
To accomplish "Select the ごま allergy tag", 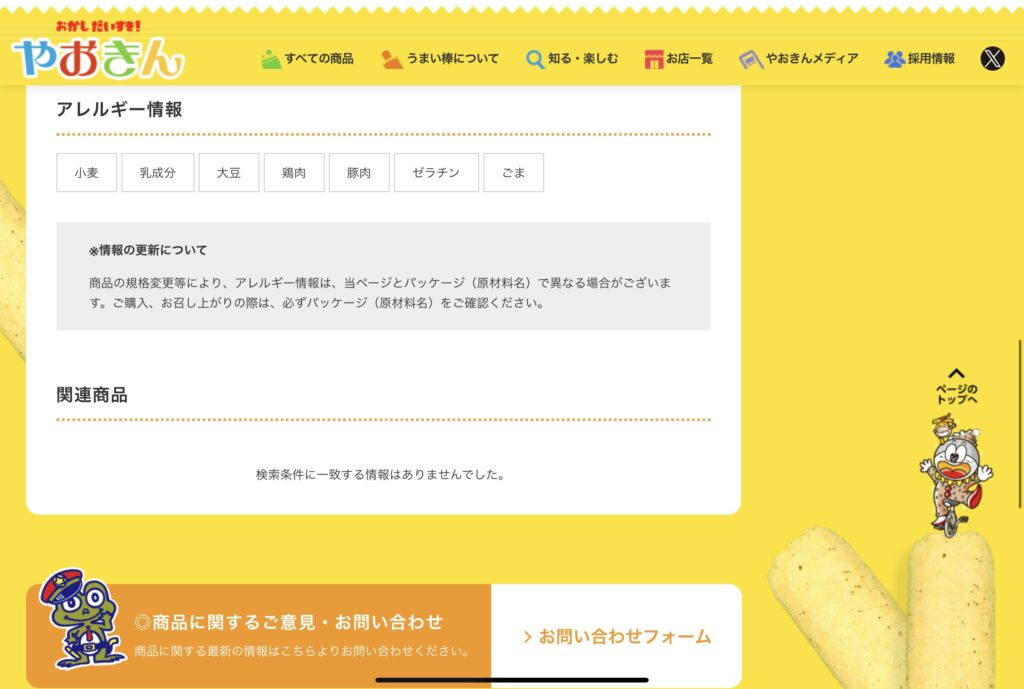I will pos(513,172).
